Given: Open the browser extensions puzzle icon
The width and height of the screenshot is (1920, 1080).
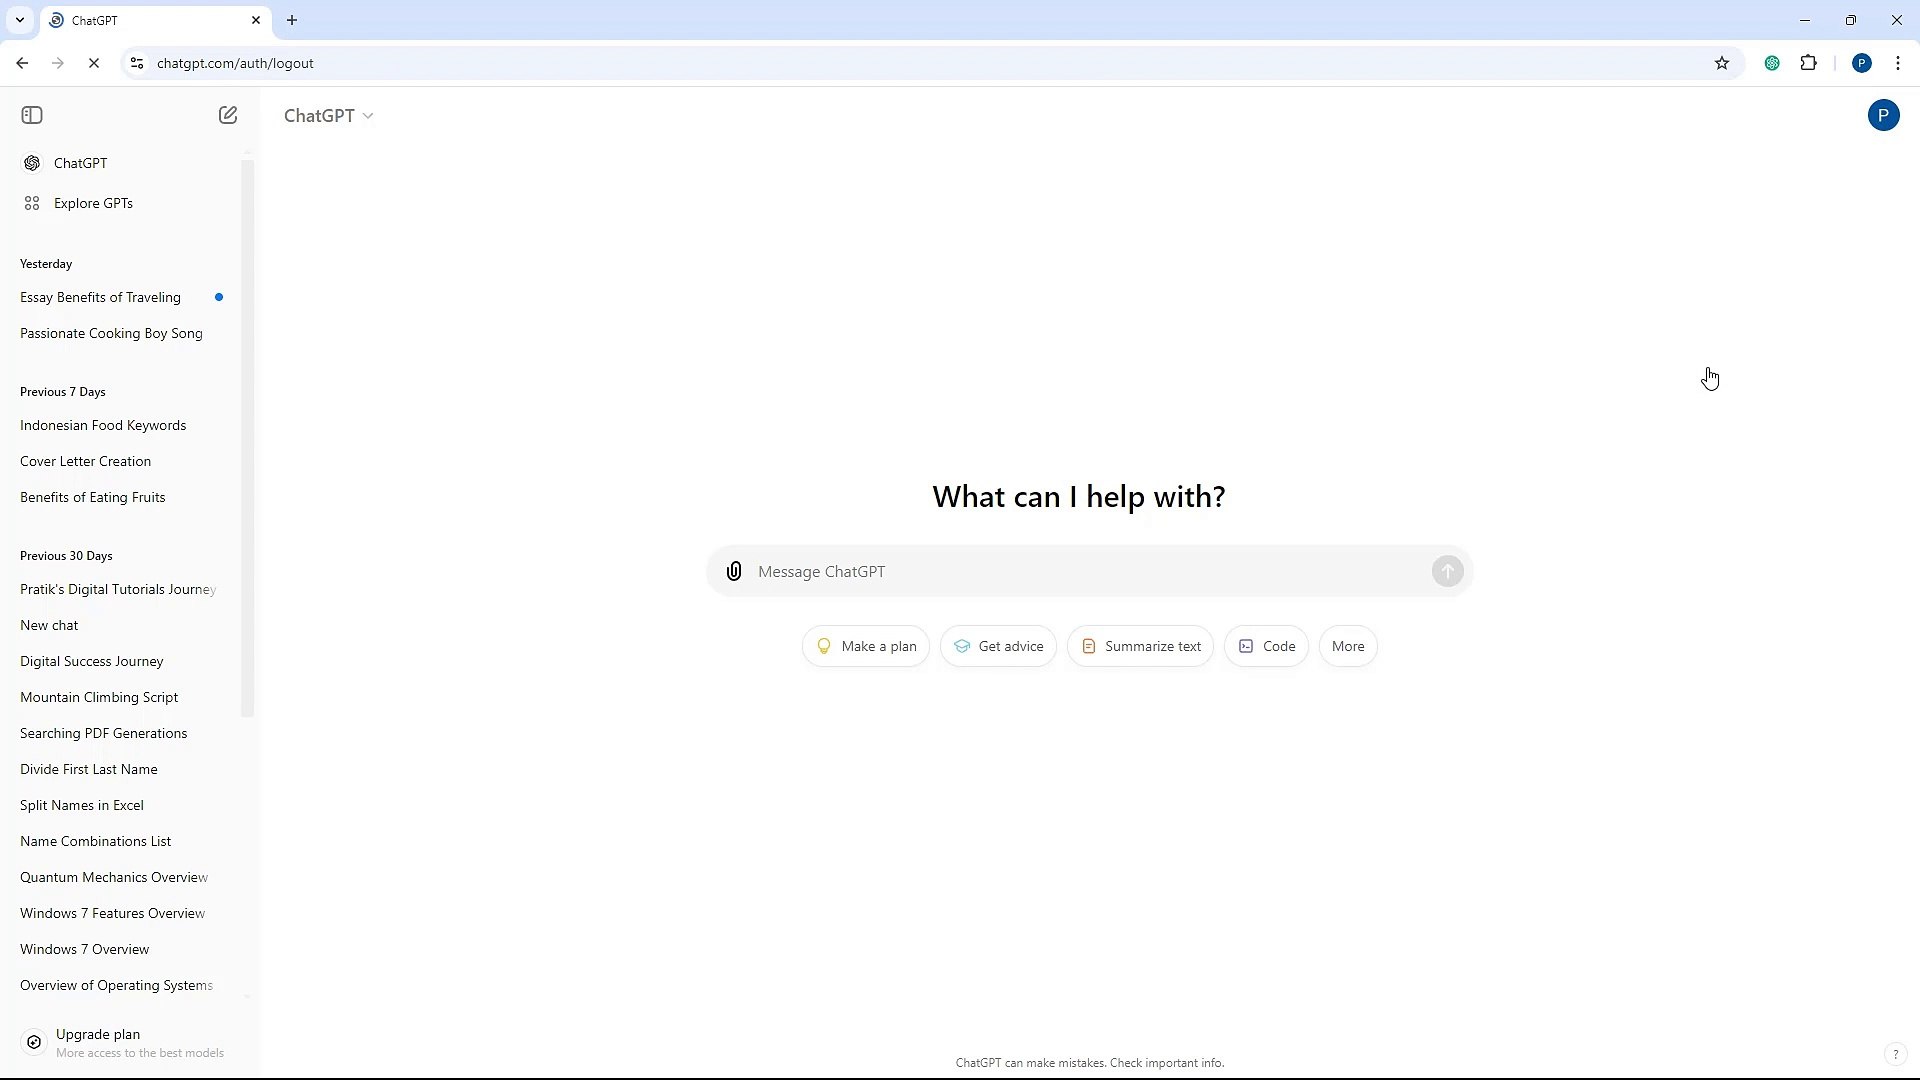Looking at the screenshot, I should [x=1808, y=63].
